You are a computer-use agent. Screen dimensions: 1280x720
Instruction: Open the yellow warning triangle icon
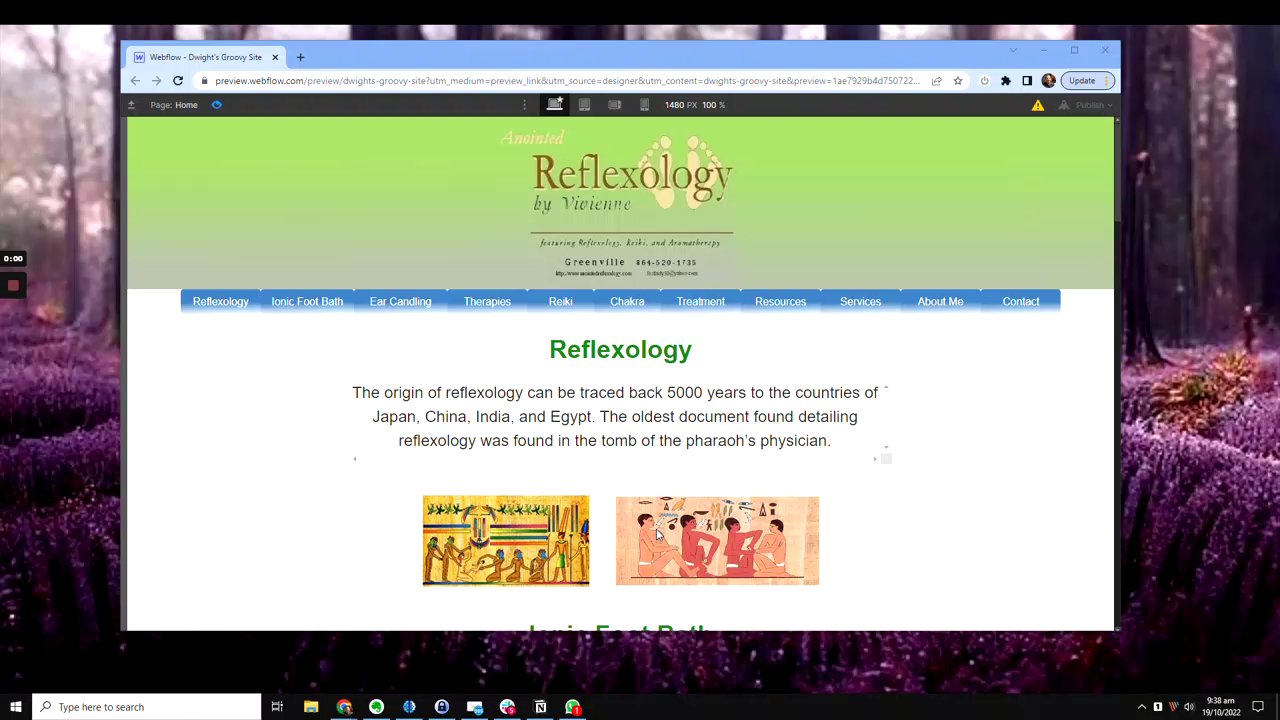point(1038,105)
